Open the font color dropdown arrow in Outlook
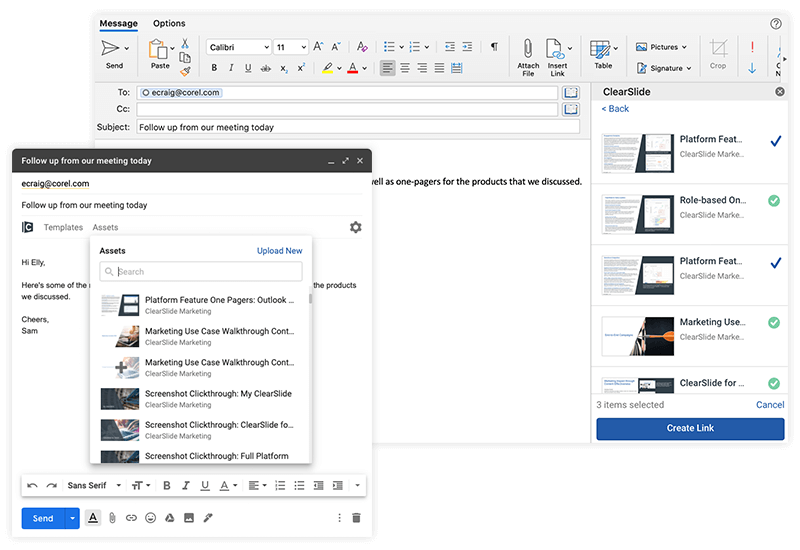 tap(365, 68)
